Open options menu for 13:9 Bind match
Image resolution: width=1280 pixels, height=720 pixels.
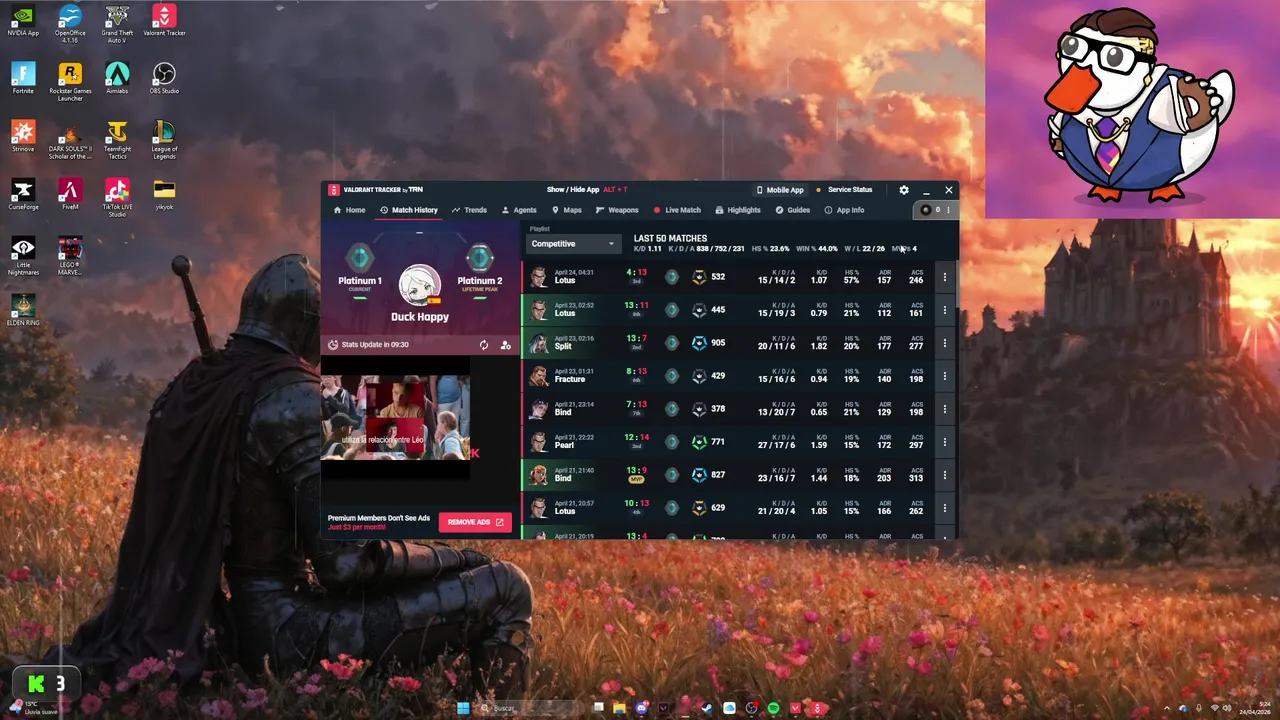(x=944, y=475)
